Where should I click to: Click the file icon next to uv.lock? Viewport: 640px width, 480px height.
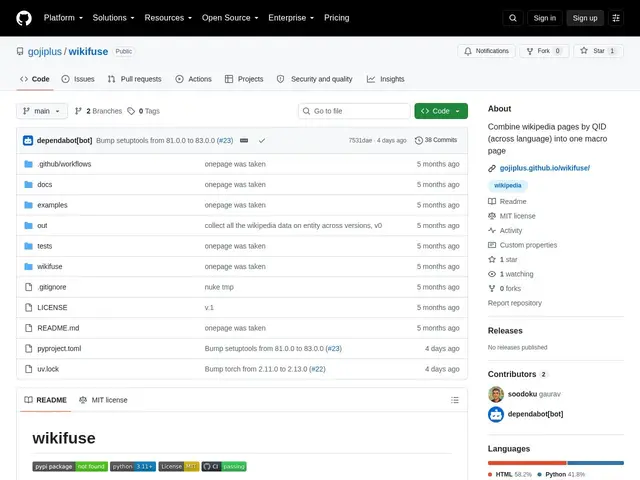(28, 369)
